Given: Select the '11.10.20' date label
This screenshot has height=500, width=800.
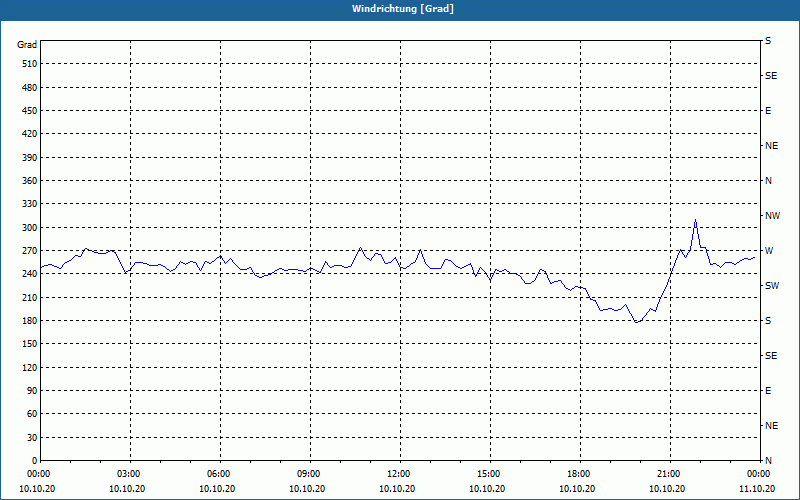Looking at the screenshot, I should point(757,489).
